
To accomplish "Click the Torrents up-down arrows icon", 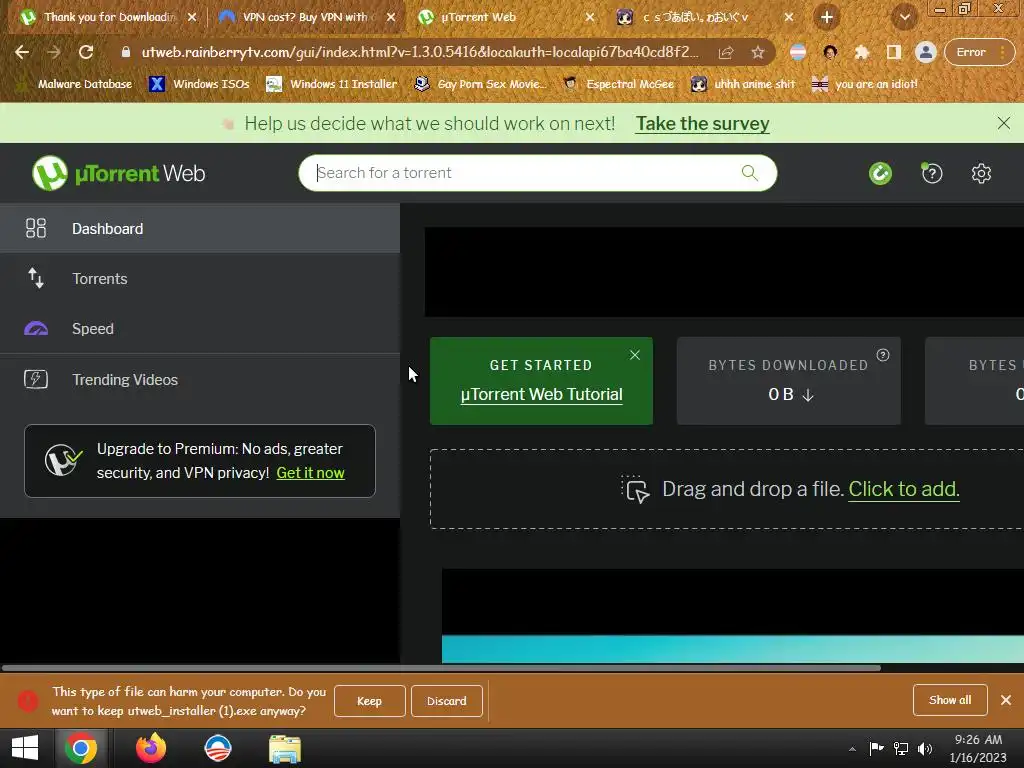I will click(36, 278).
